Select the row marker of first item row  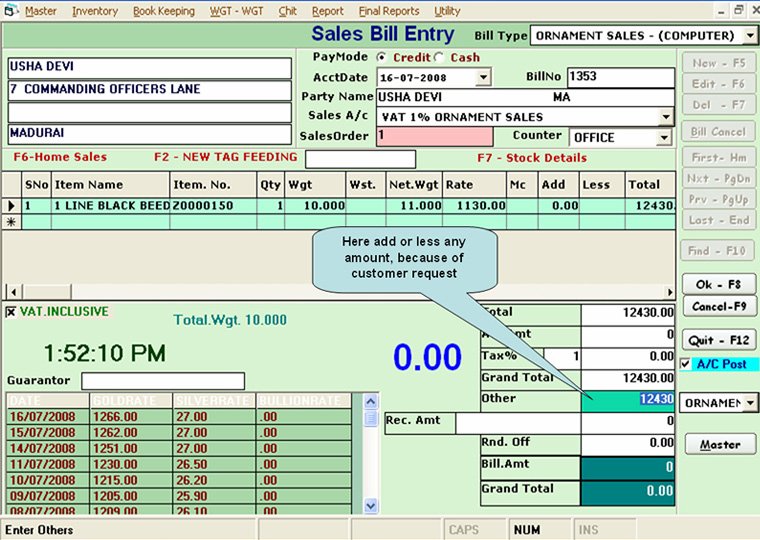click(11, 206)
